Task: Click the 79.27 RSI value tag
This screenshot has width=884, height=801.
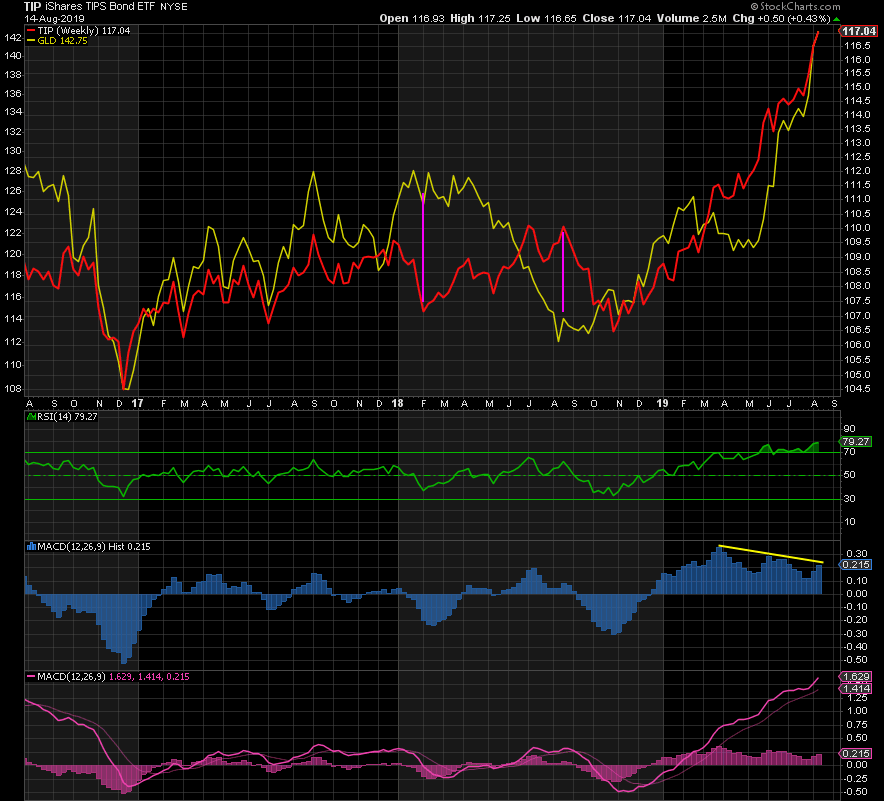Action: point(854,440)
